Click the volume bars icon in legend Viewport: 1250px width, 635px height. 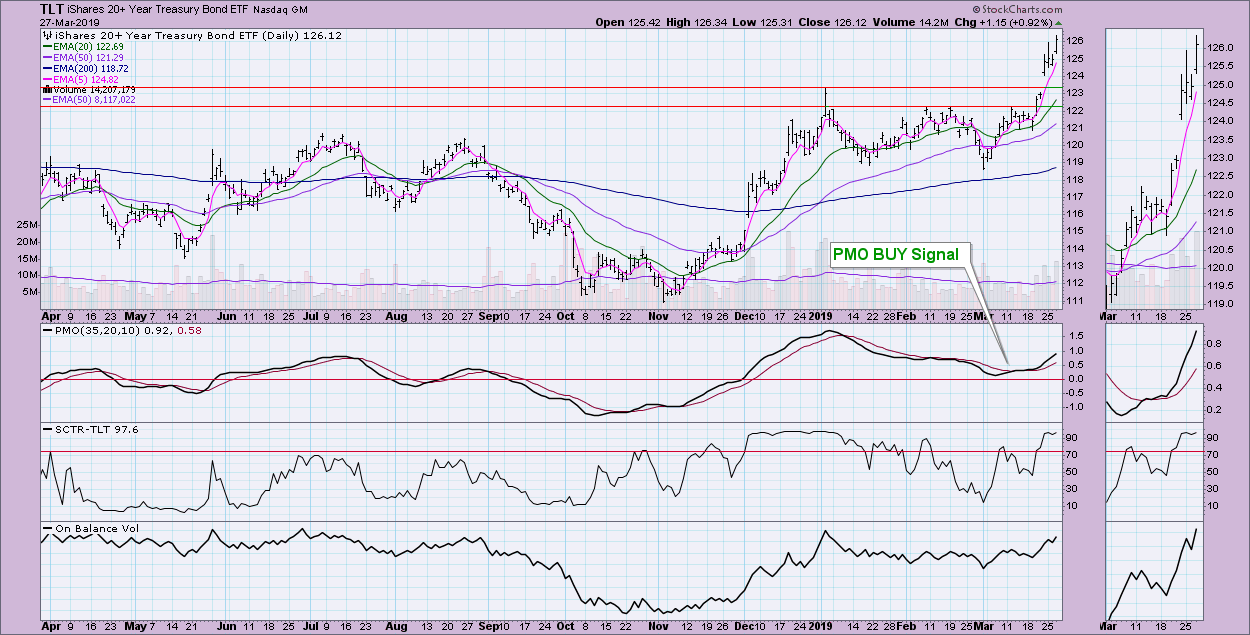(x=46, y=89)
